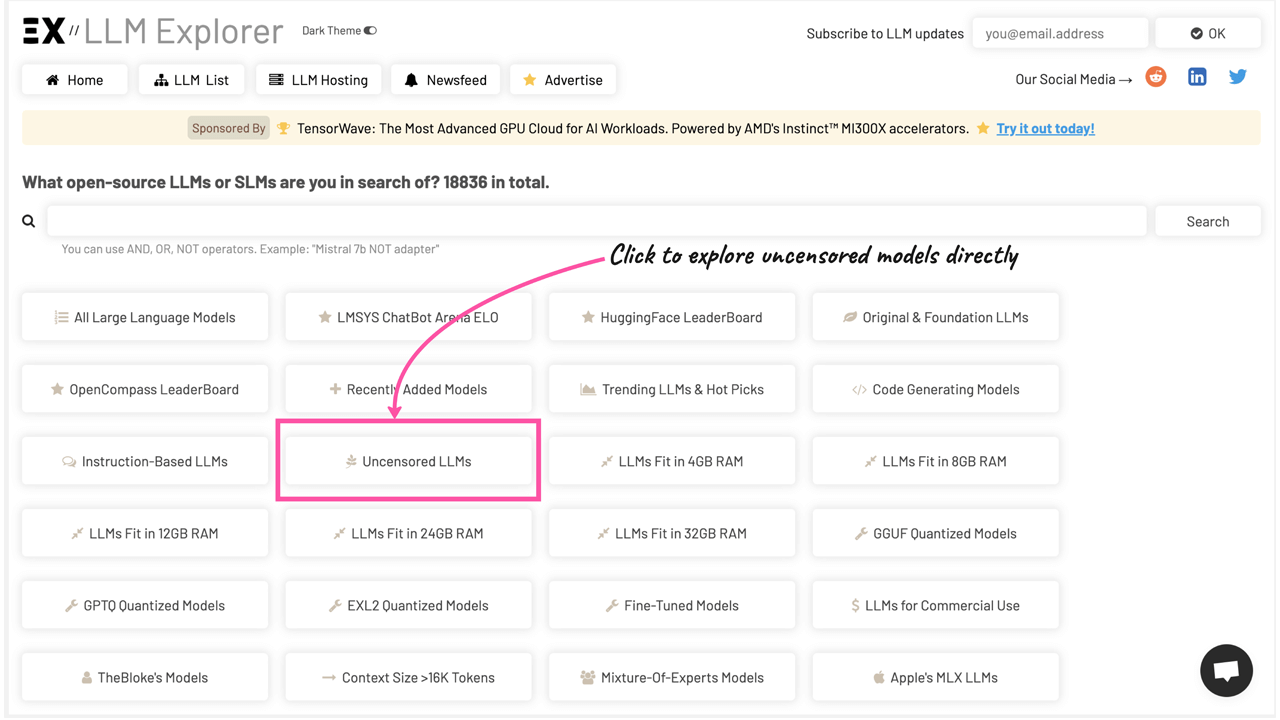Open the chat bubble widget

1226,671
